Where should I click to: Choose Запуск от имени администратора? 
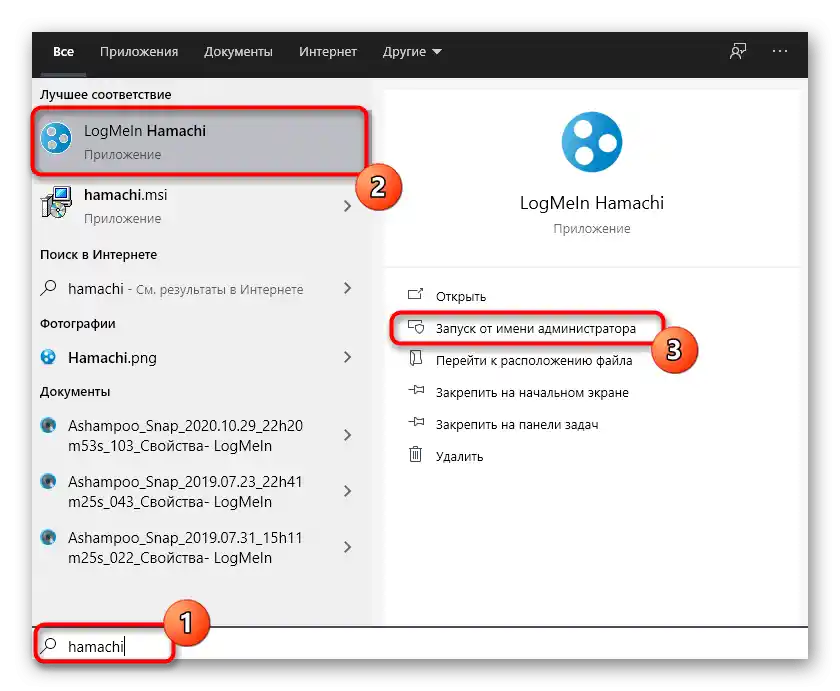[535, 328]
